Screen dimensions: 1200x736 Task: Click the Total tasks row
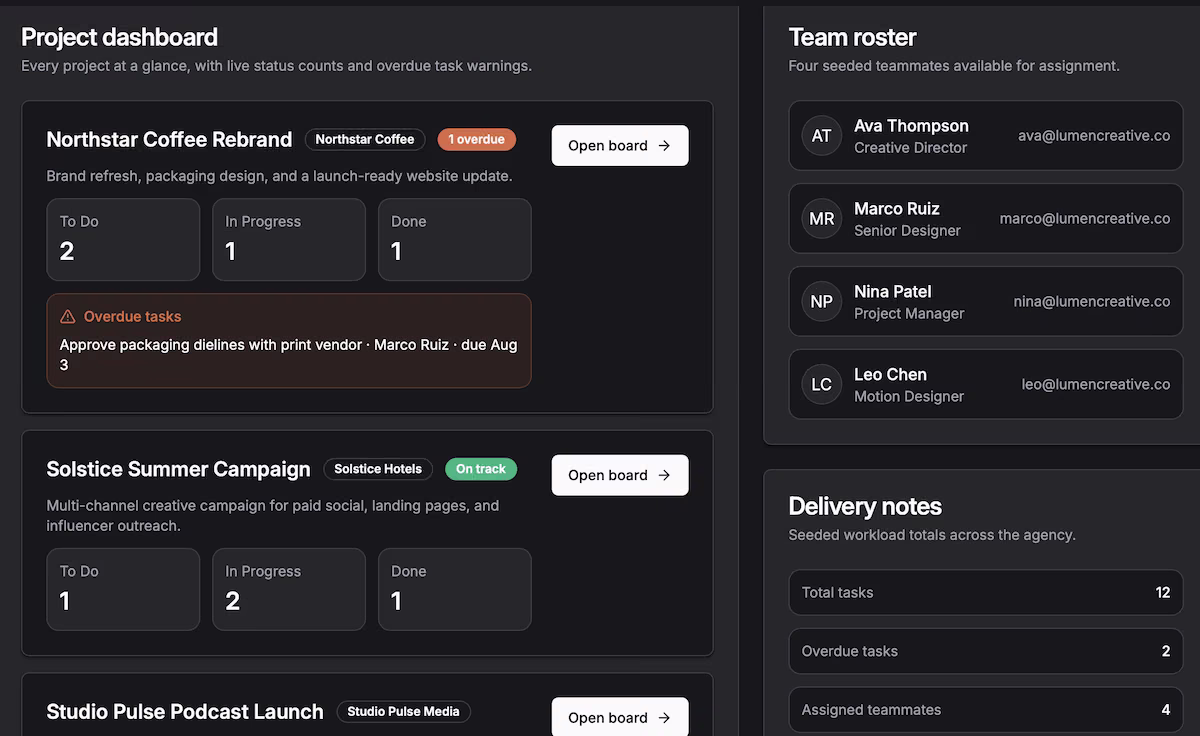pos(986,592)
